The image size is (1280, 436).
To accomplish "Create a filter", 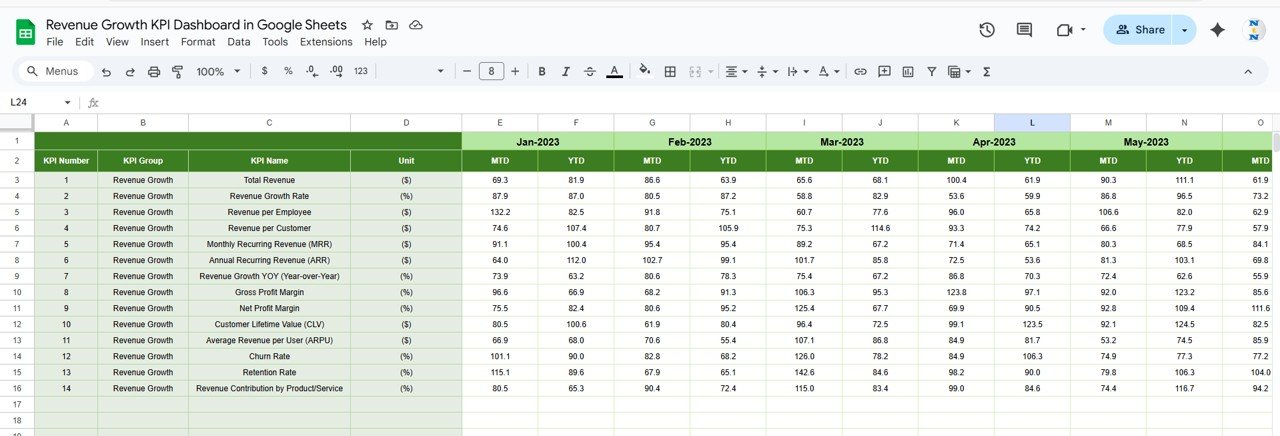I will pos(932,72).
